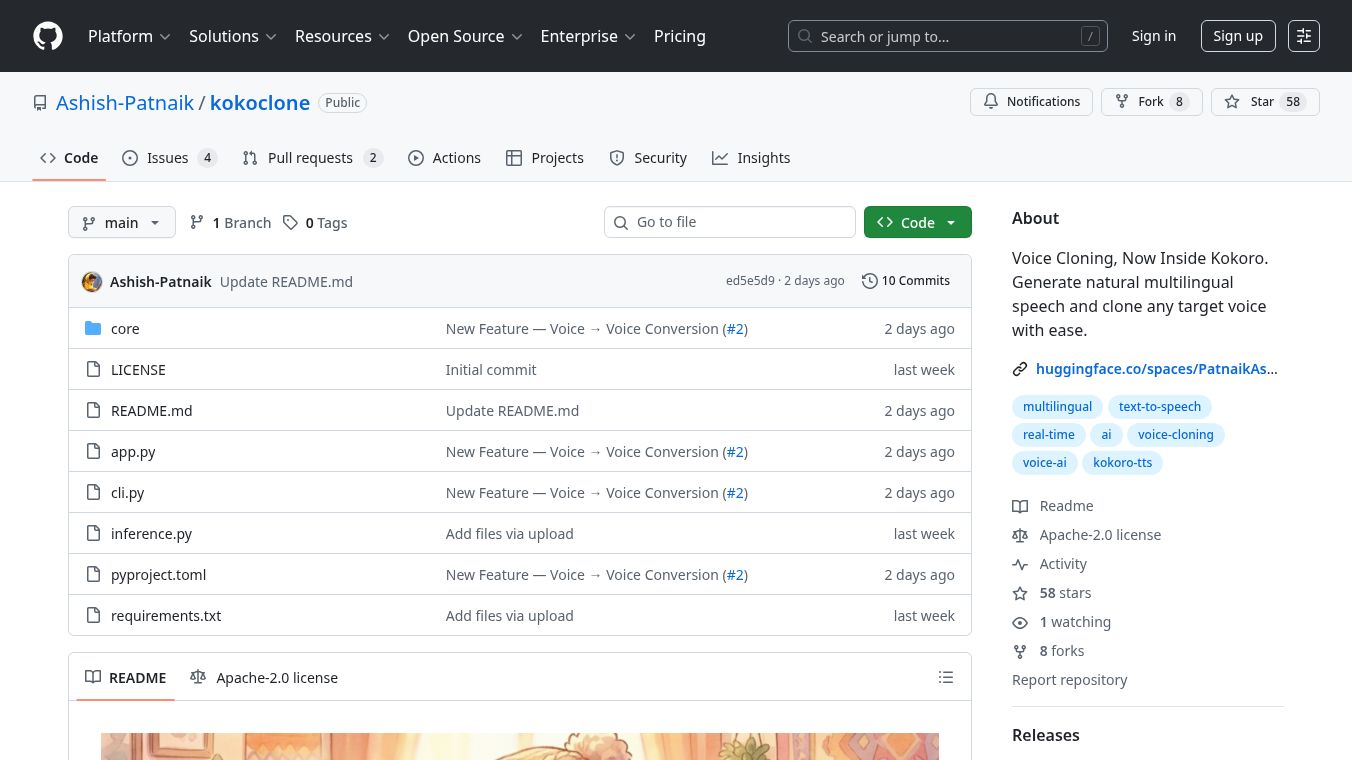Click Ashish-Patnaik's avatar image
This screenshot has width=1352, height=760.
tap(92, 282)
